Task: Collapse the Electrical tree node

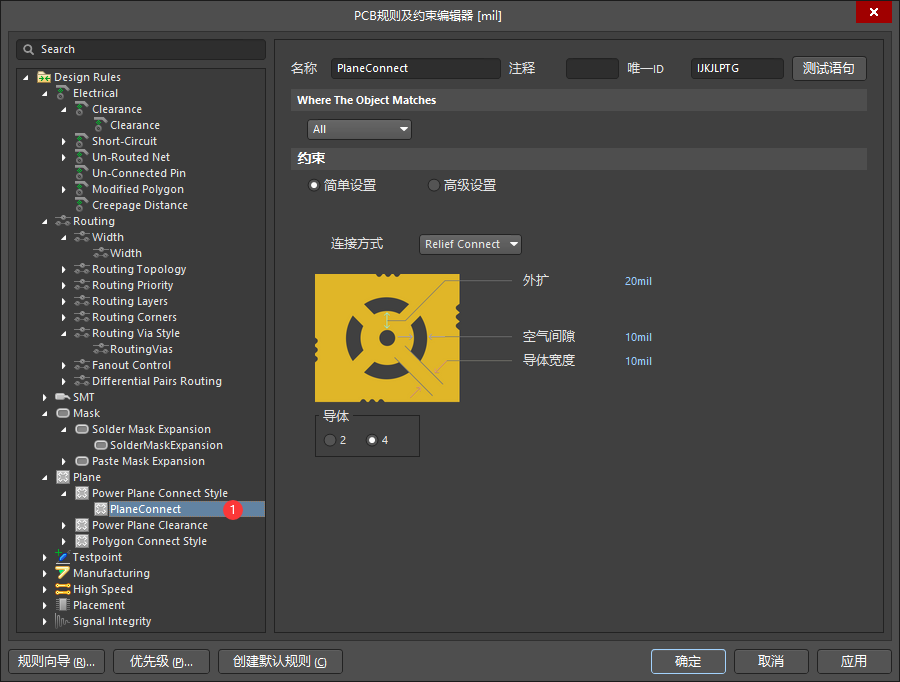Action: pos(45,93)
